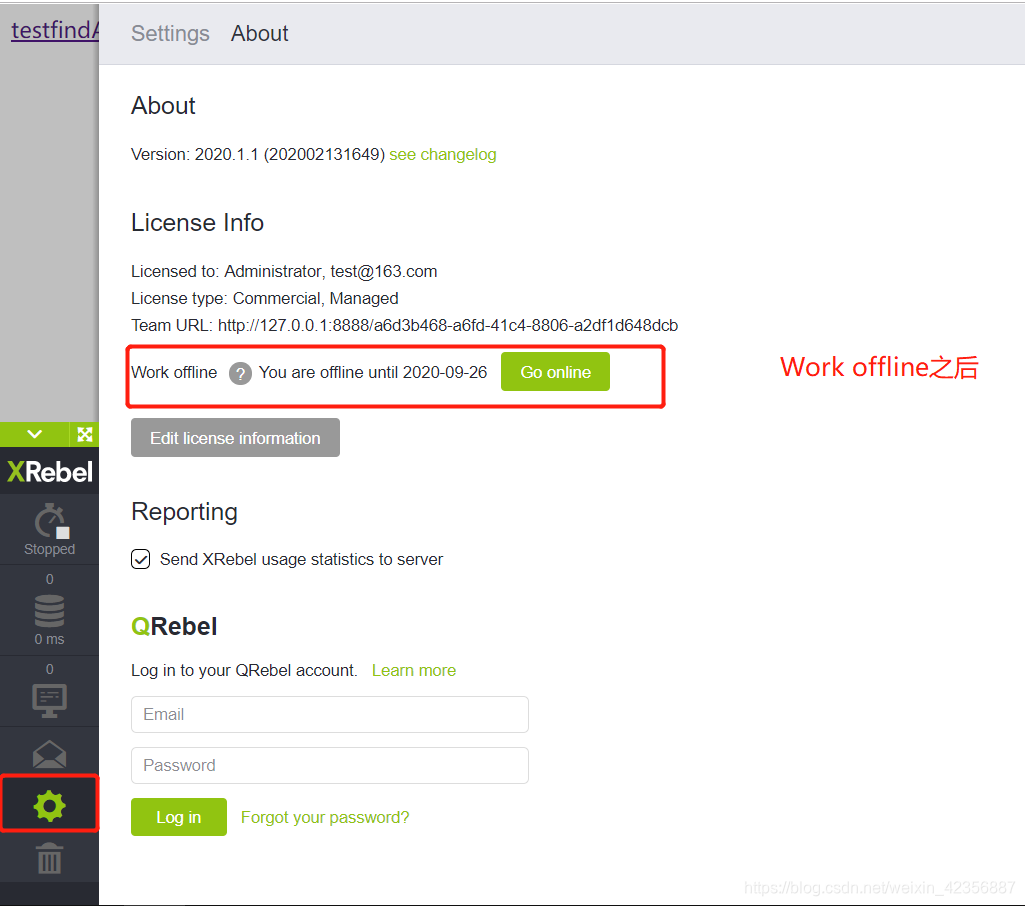This screenshot has height=906, width=1025.
Task: Click the QRebel heading logo
Action: tap(174, 626)
